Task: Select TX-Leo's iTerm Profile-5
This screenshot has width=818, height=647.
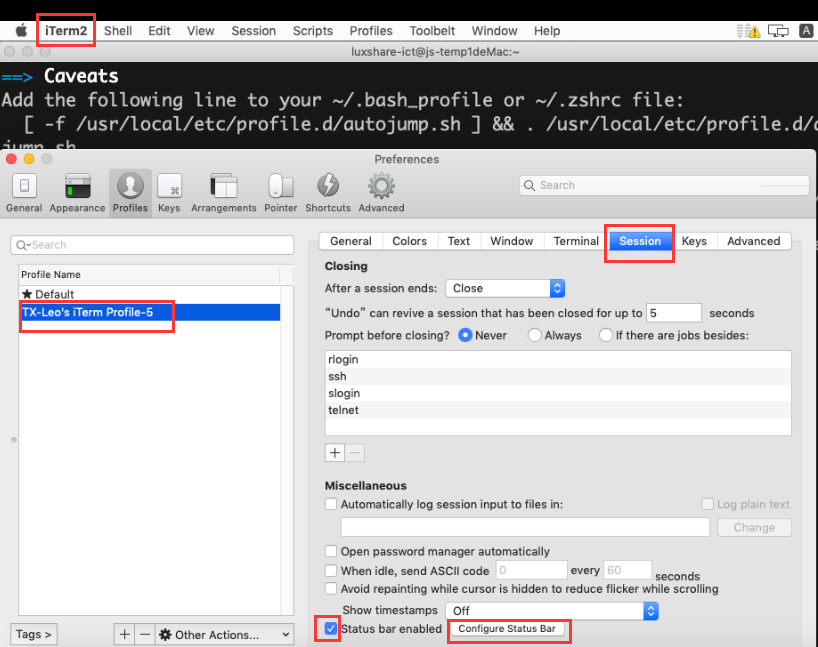Action: click(x=150, y=312)
